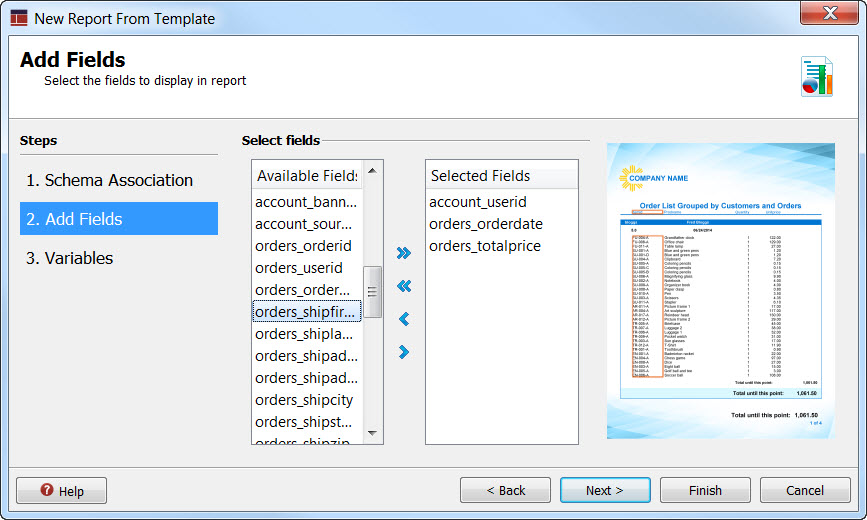
Task: Select the Variables step
Action: [x=69, y=258]
